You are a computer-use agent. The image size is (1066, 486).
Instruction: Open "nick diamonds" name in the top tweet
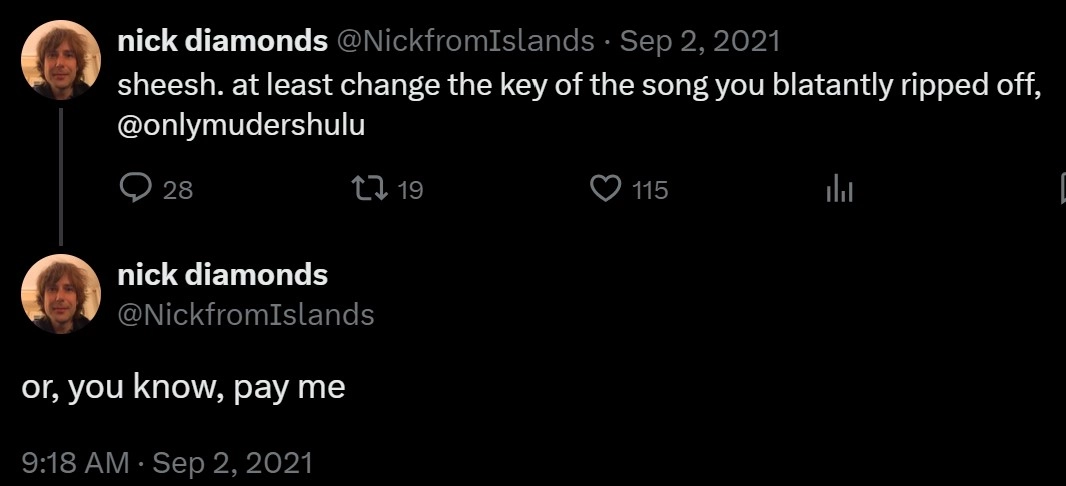pyautogui.click(x=222, y=41)
